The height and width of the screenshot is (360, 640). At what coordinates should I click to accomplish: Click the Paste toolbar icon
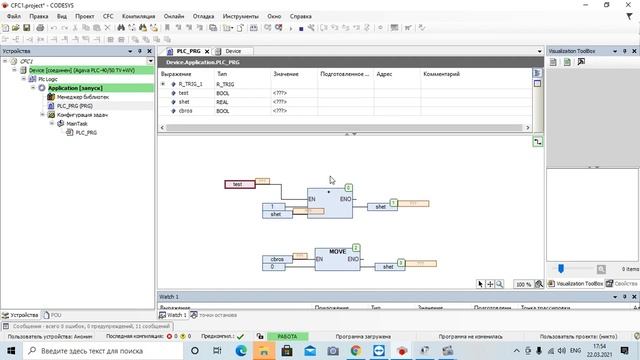point(97,28)
